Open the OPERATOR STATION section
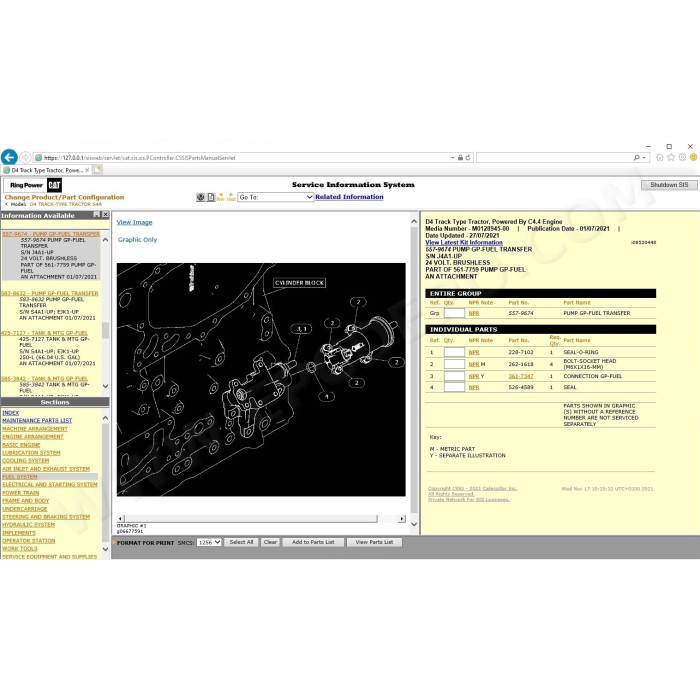The height and width of the screenshot is (700, 700). click(x=29, y=541)
